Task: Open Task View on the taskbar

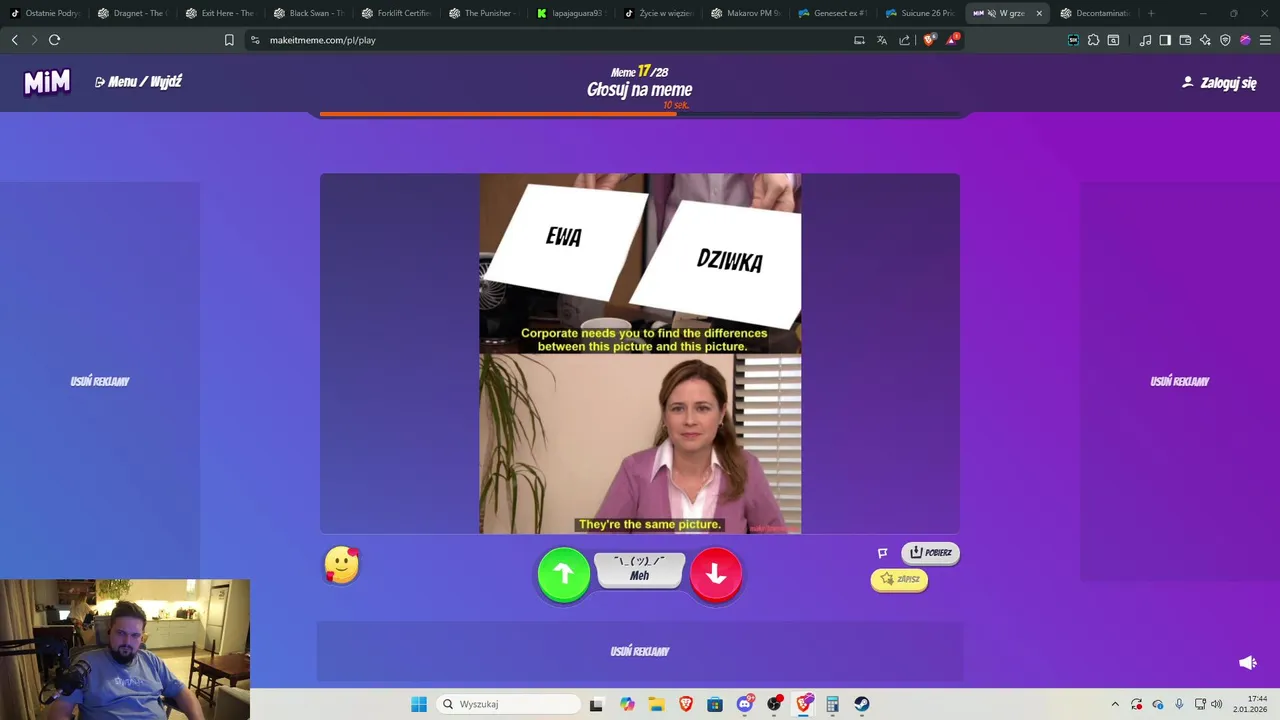Action: tap(596, 704)
